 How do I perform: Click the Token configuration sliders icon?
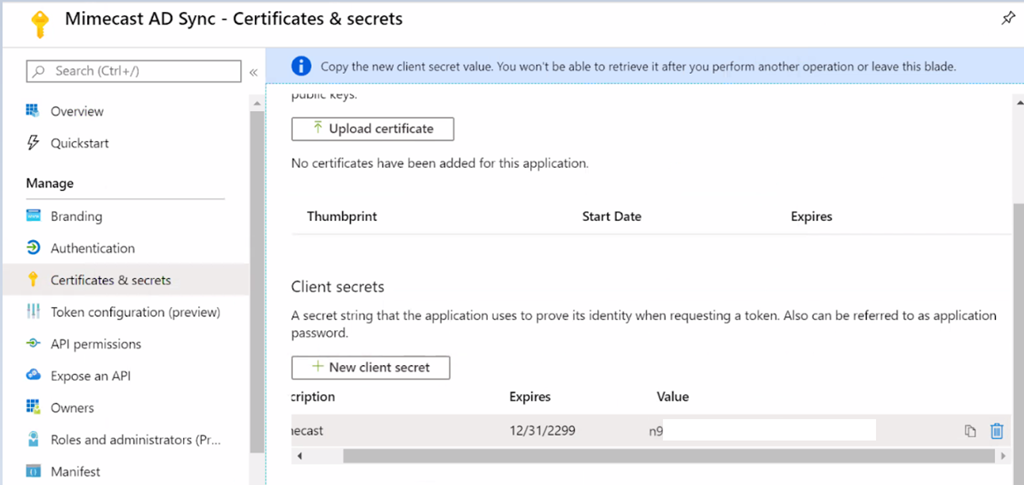pyautogui.click(x=33, y=312)
